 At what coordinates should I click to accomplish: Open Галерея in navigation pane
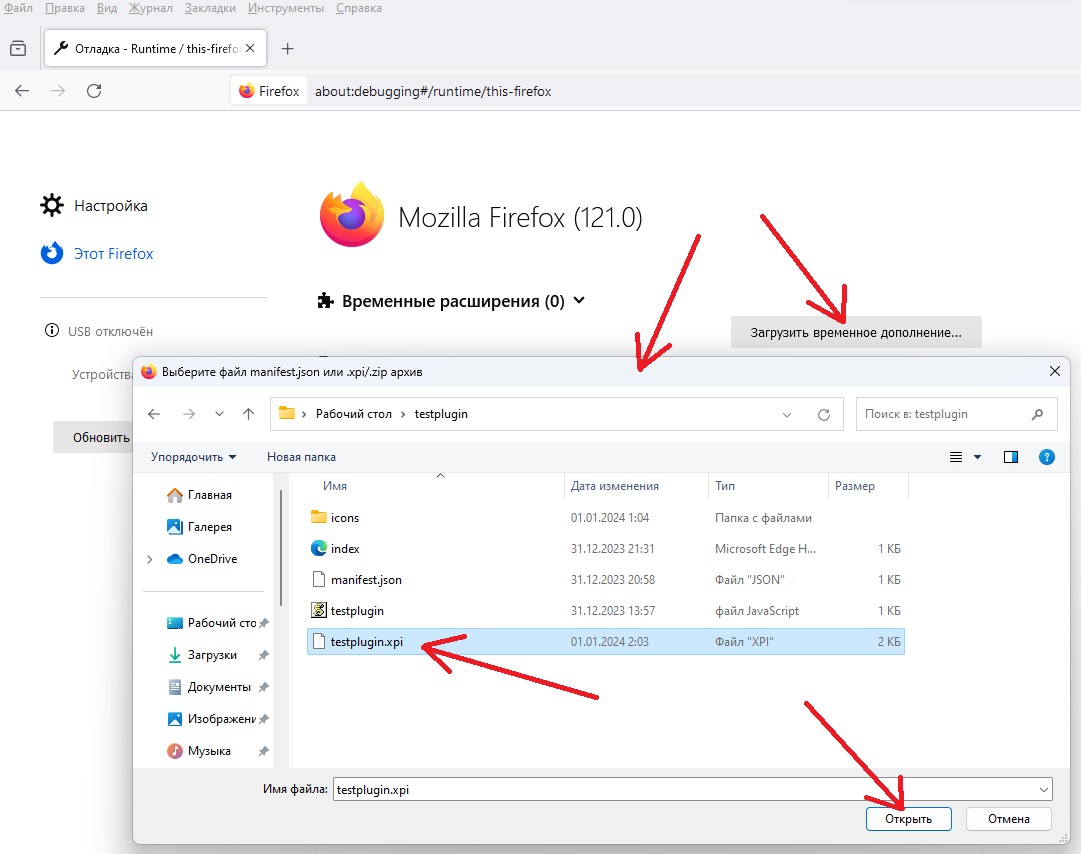click(x=200, y=527)
